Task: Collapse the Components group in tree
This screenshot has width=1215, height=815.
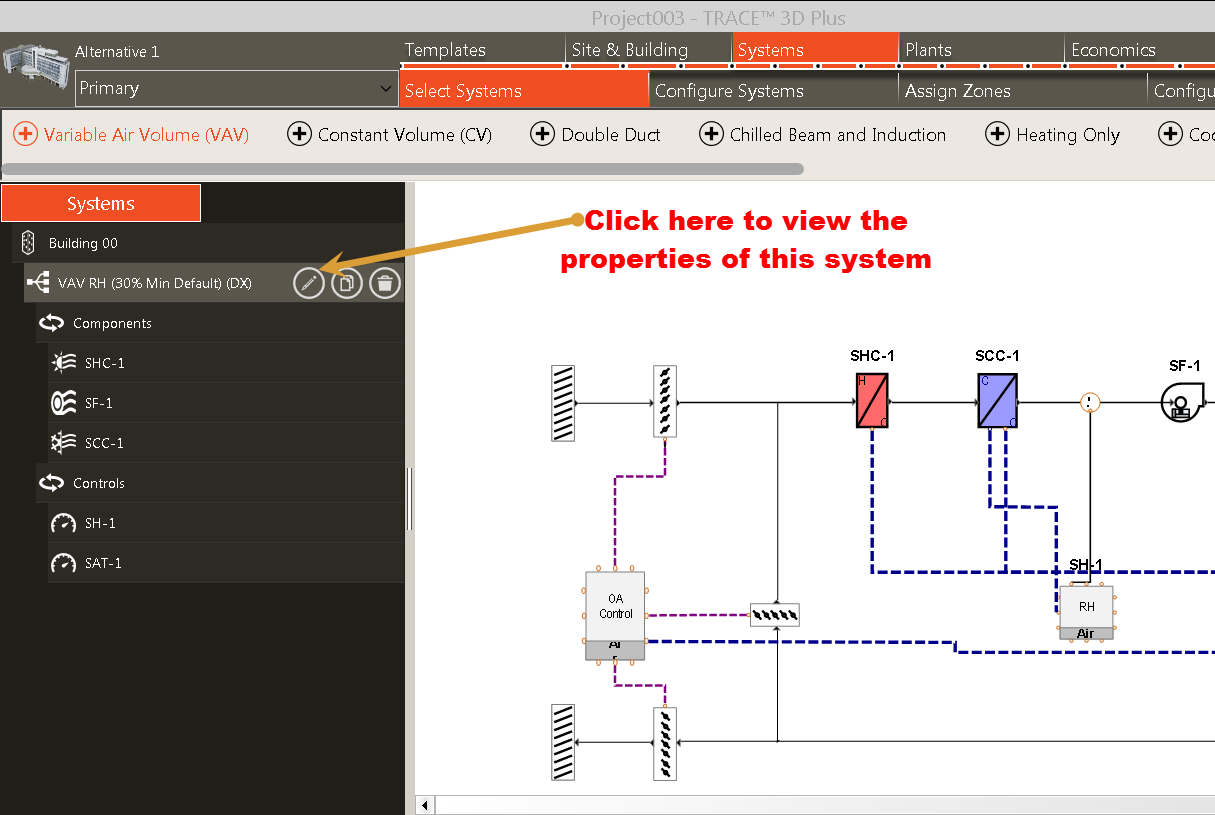Action: 51,324
